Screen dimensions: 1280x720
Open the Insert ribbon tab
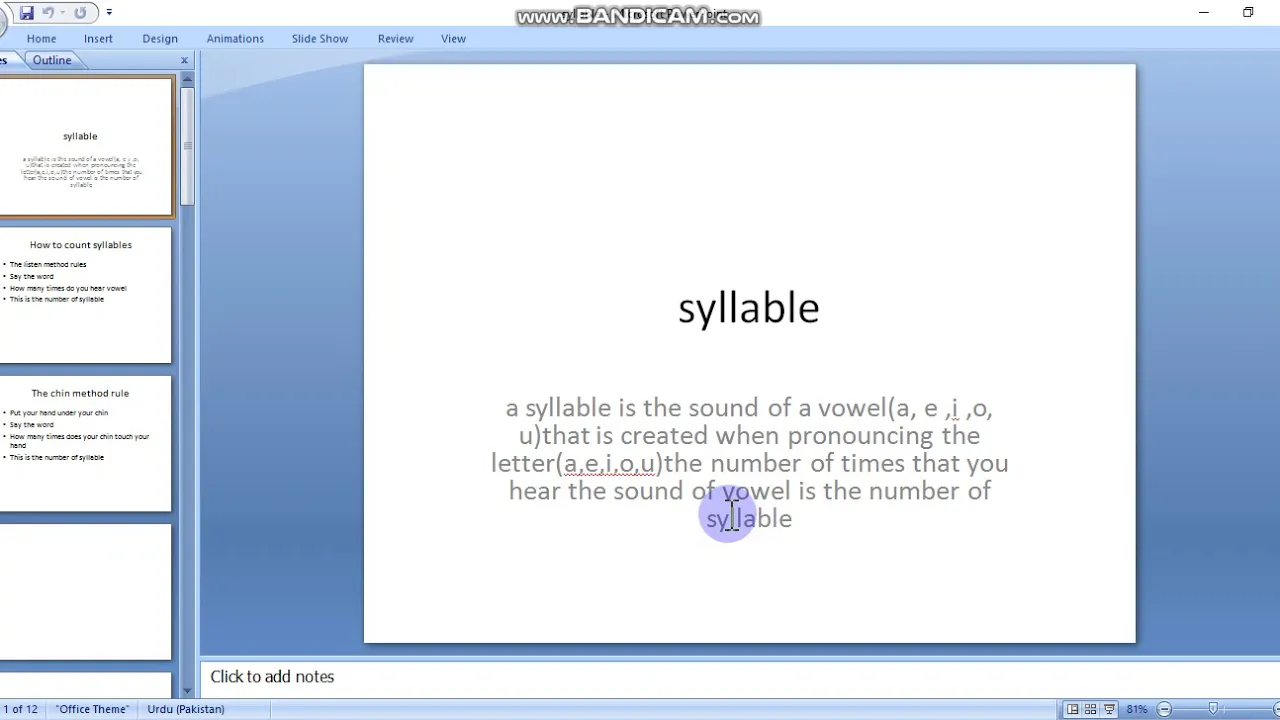[x=98, y=38]
